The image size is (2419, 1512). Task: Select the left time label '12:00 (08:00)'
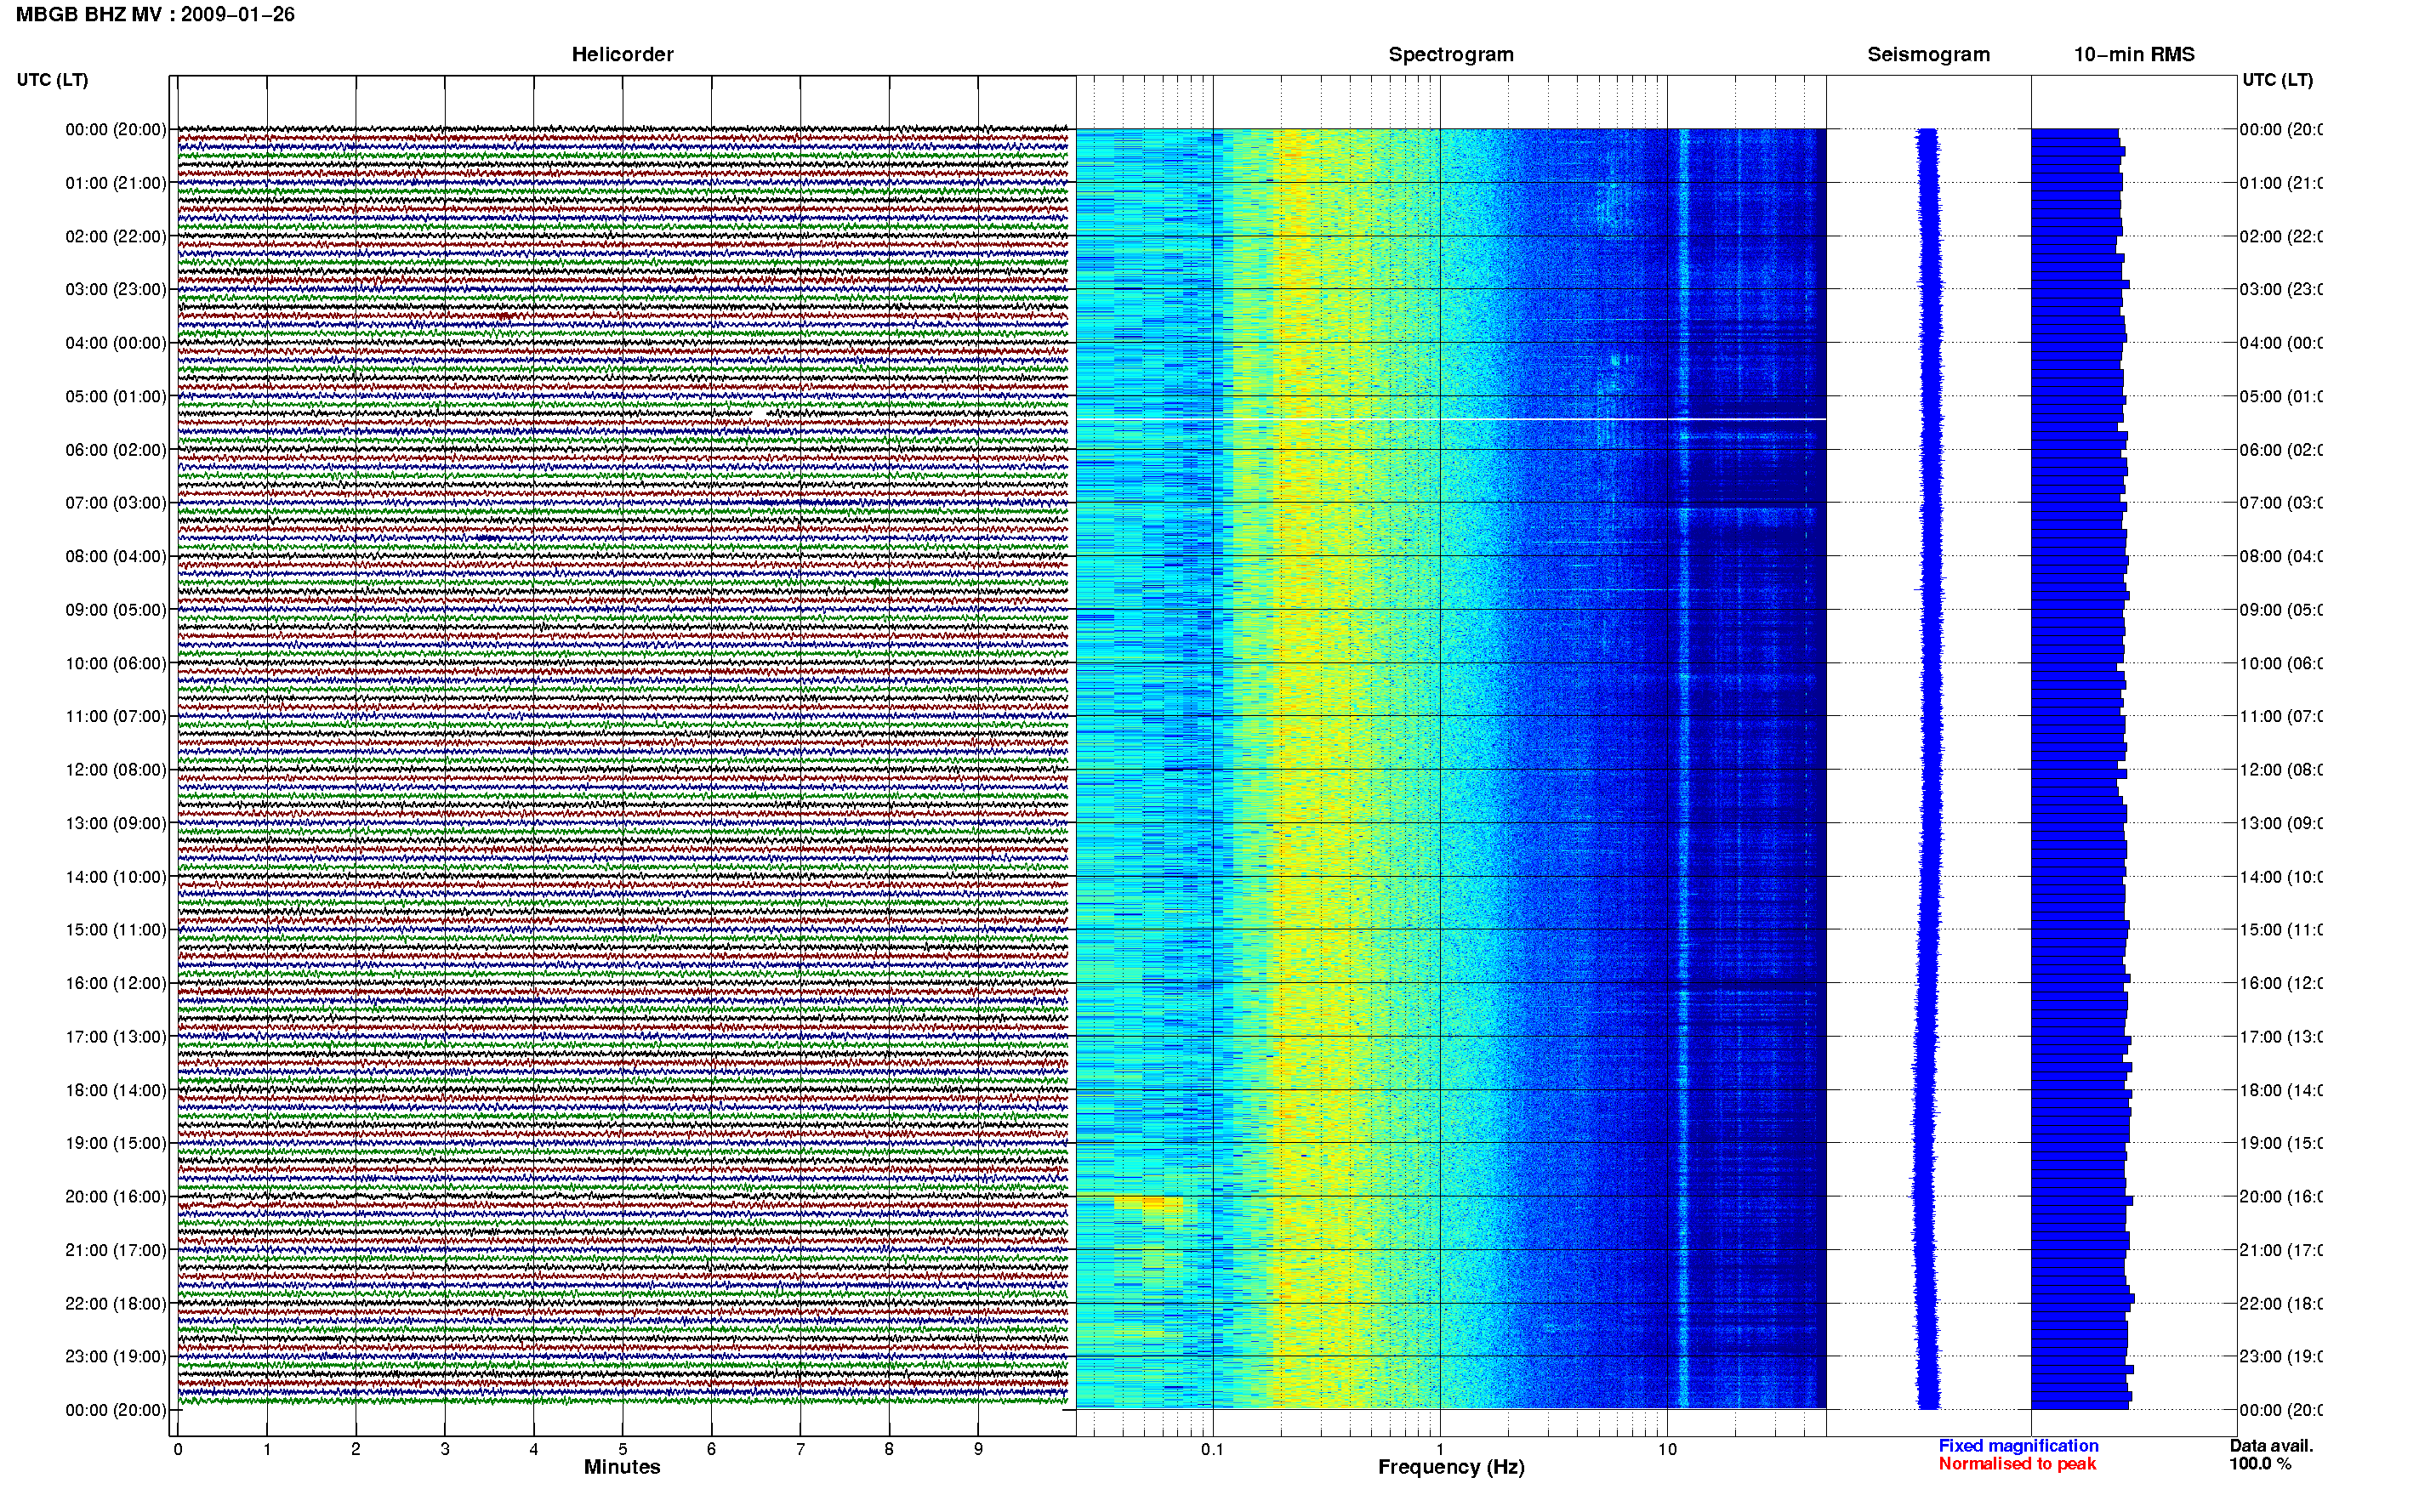(x=116, y=770)
